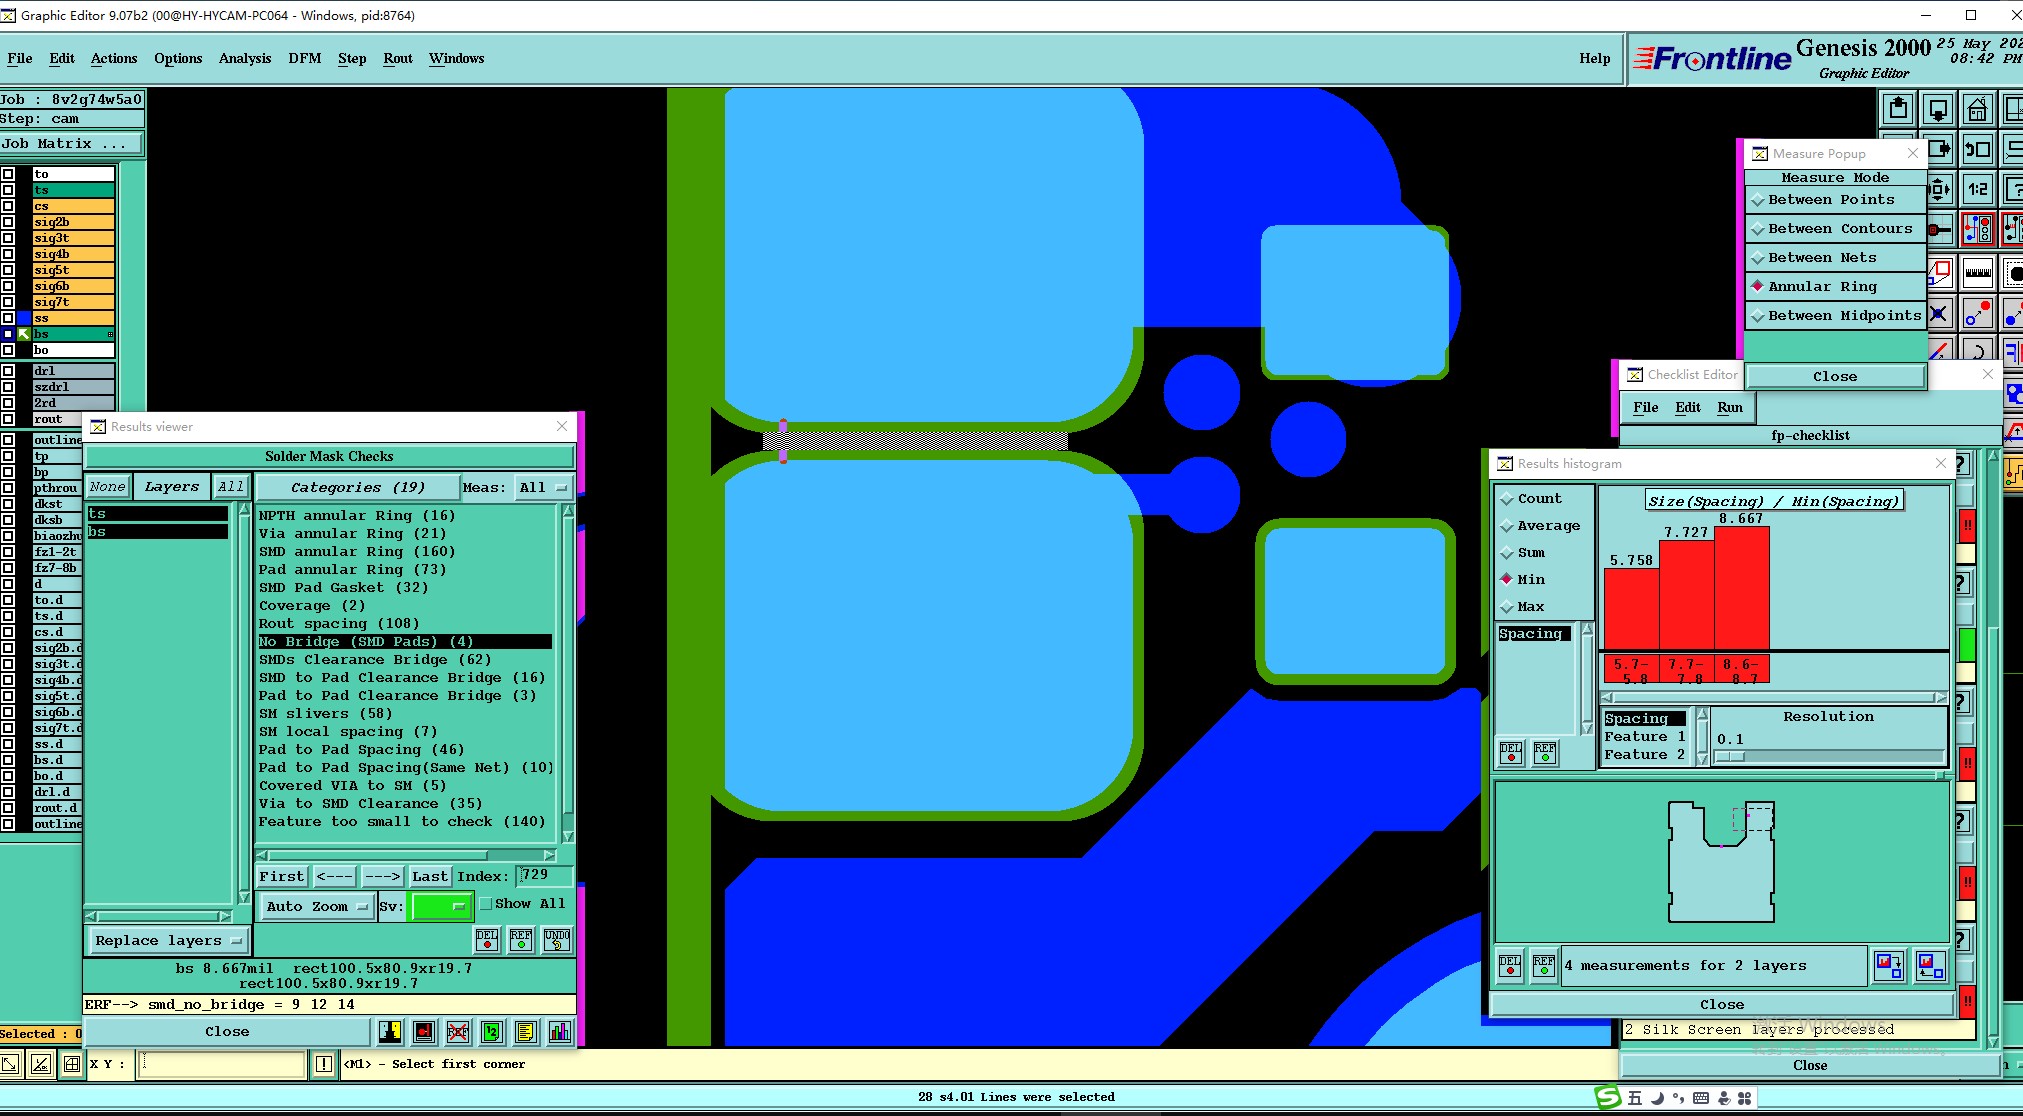Expand the Replace layers dropdown

(x=168, y=941)
